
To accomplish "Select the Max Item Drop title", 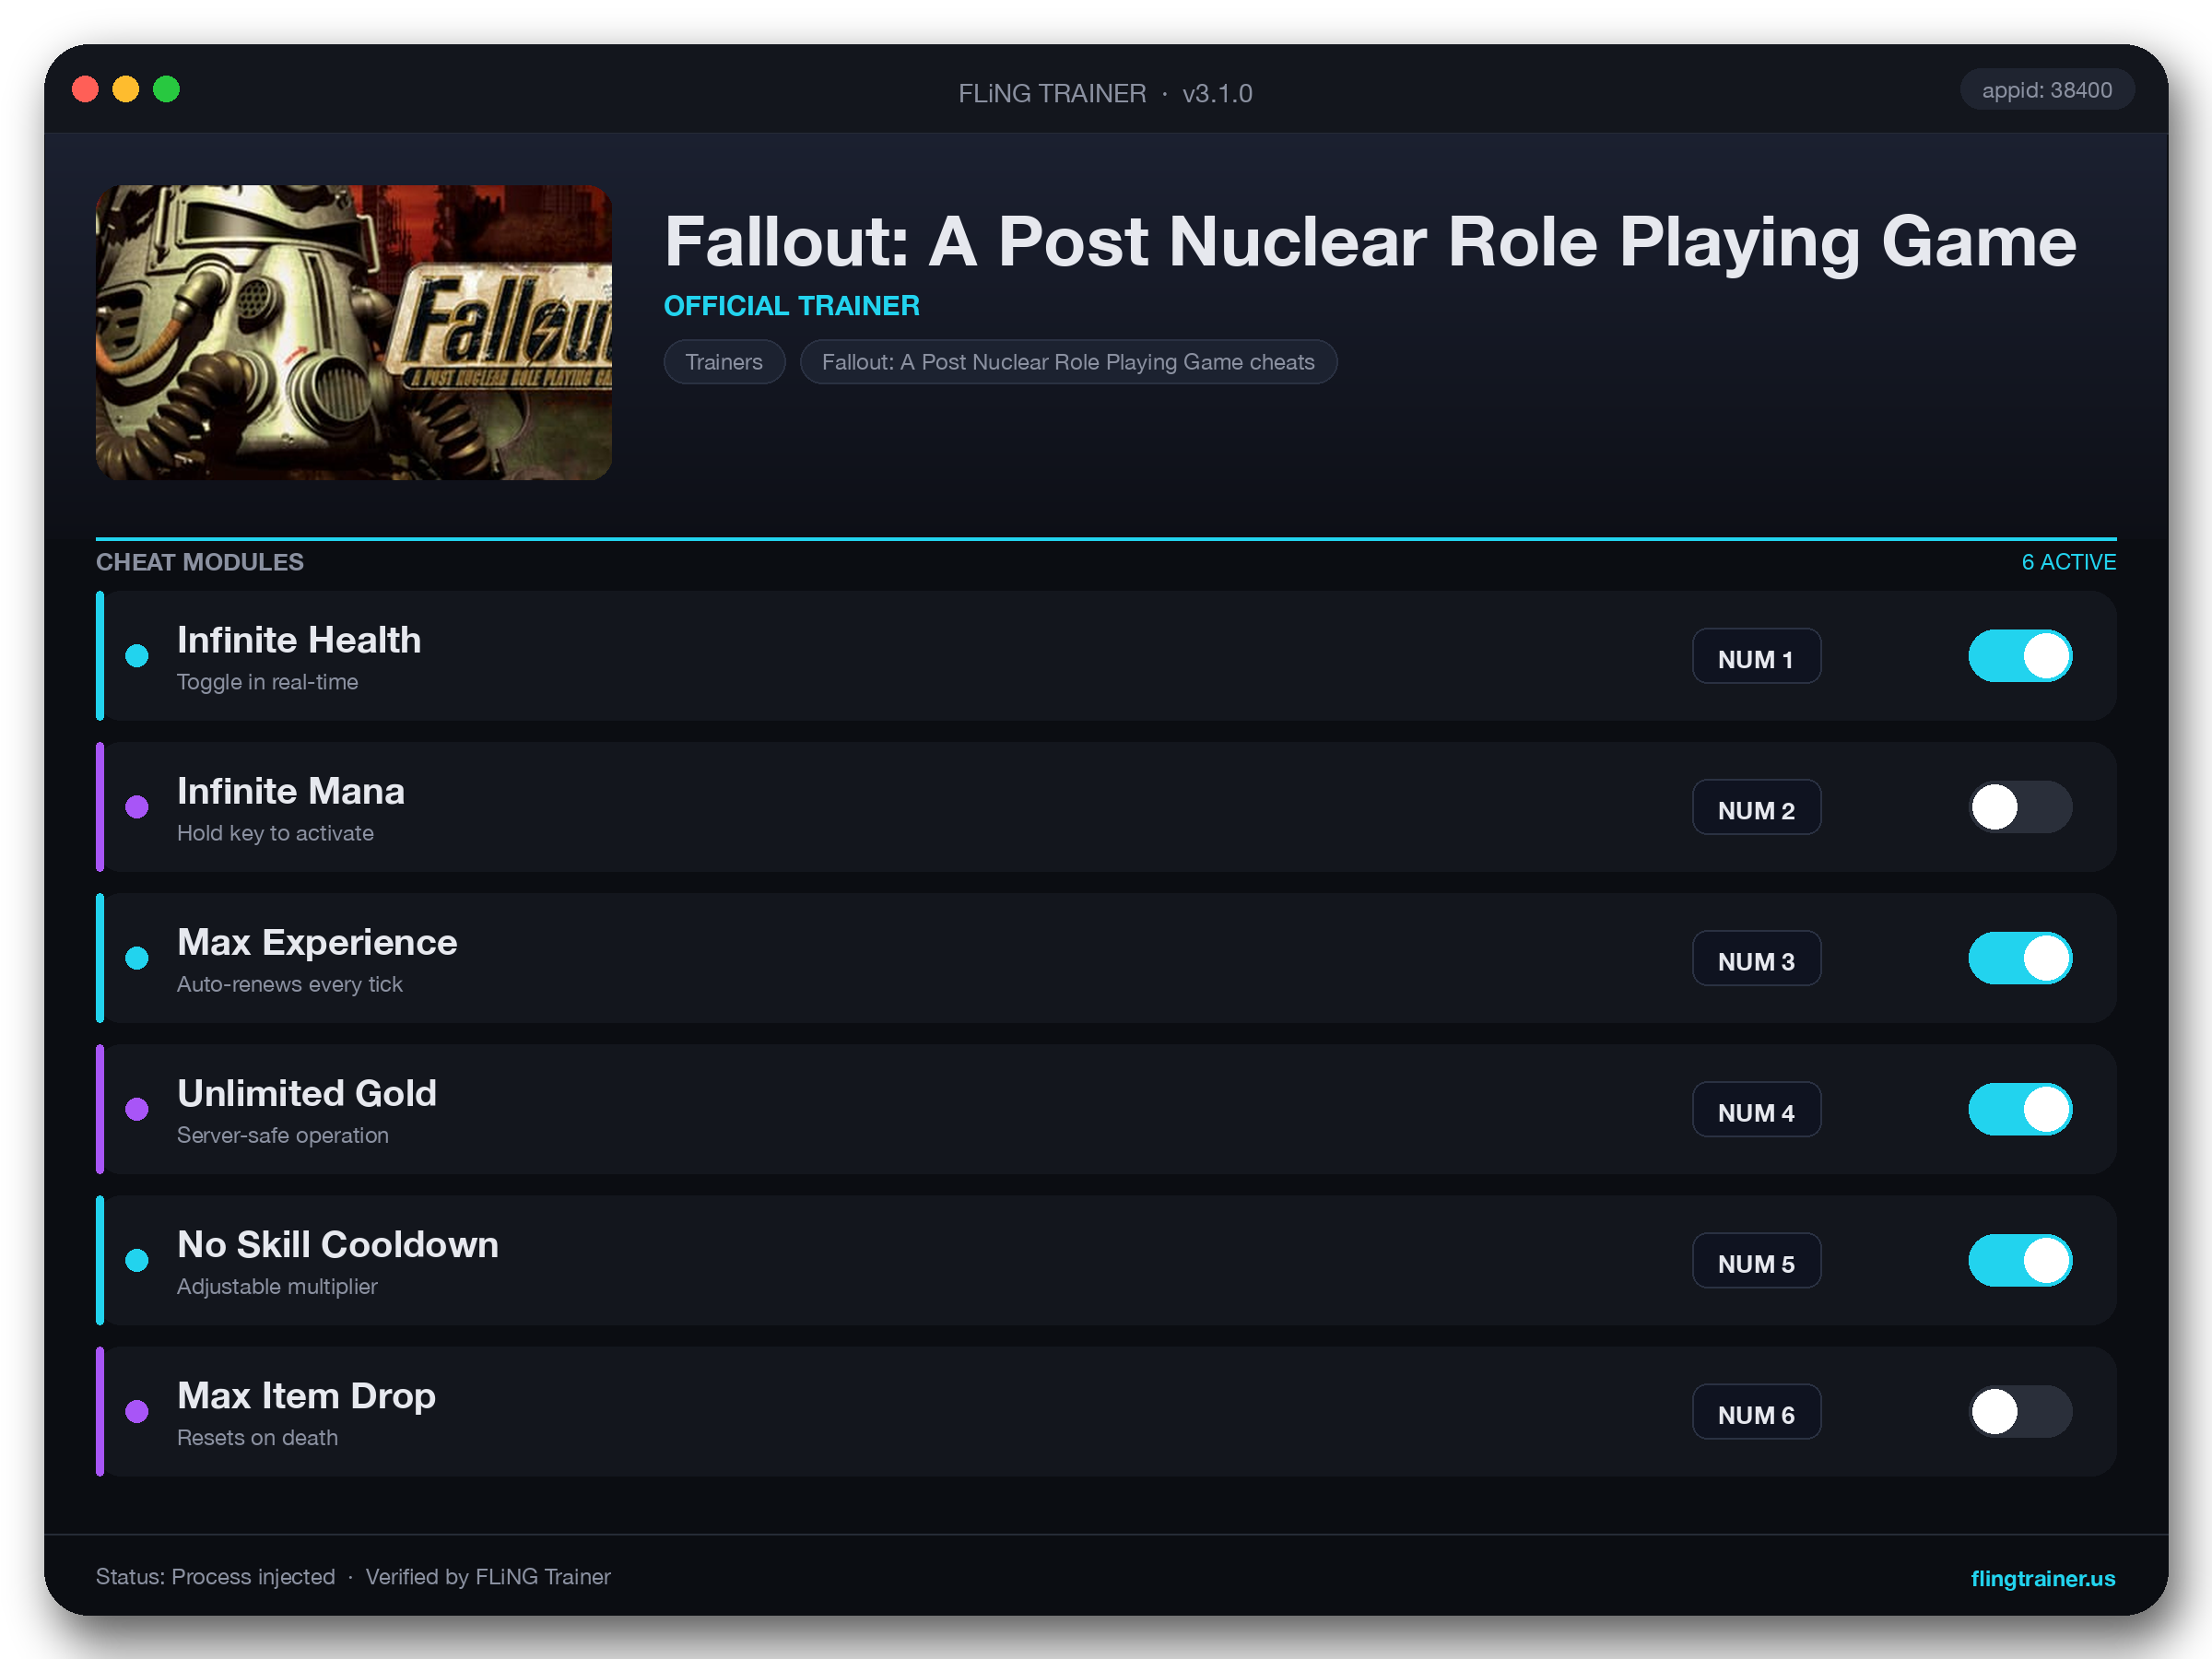I will pyautogui.click(x=306, y=1396).
